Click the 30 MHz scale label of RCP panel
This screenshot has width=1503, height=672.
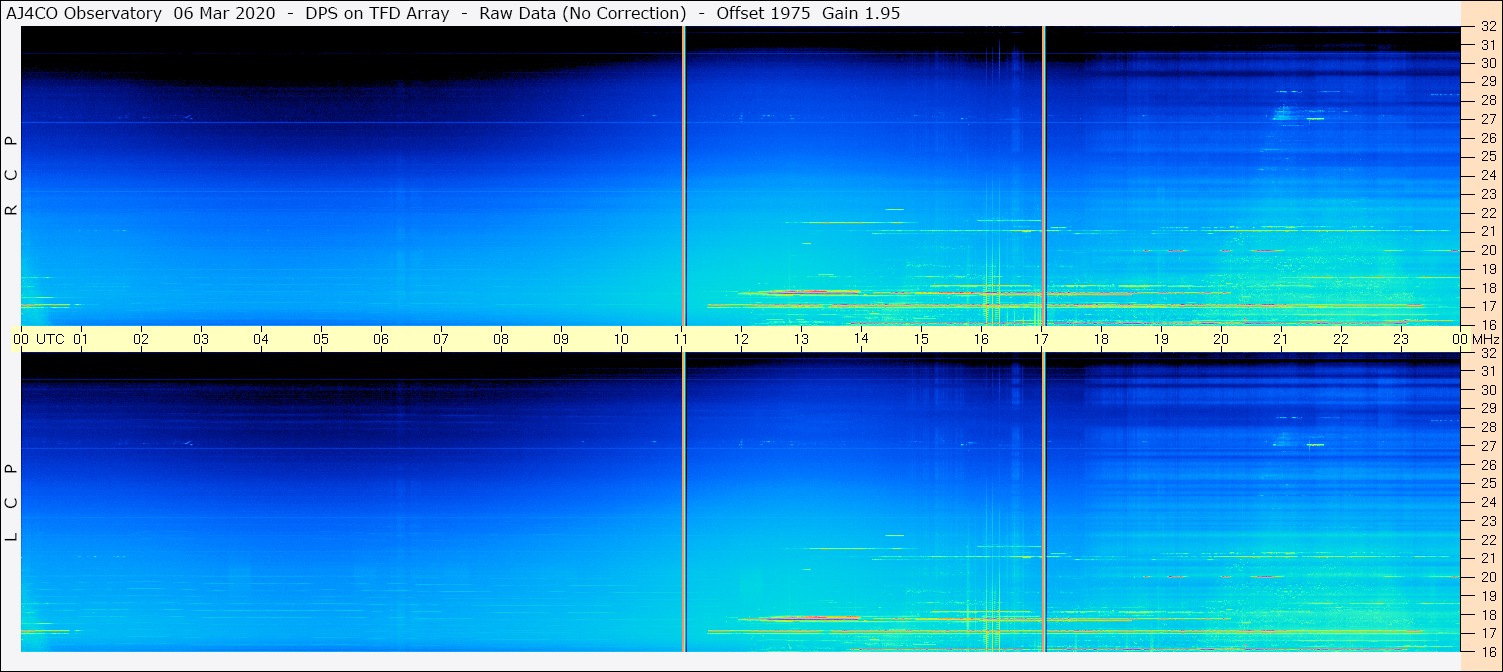1488,63
